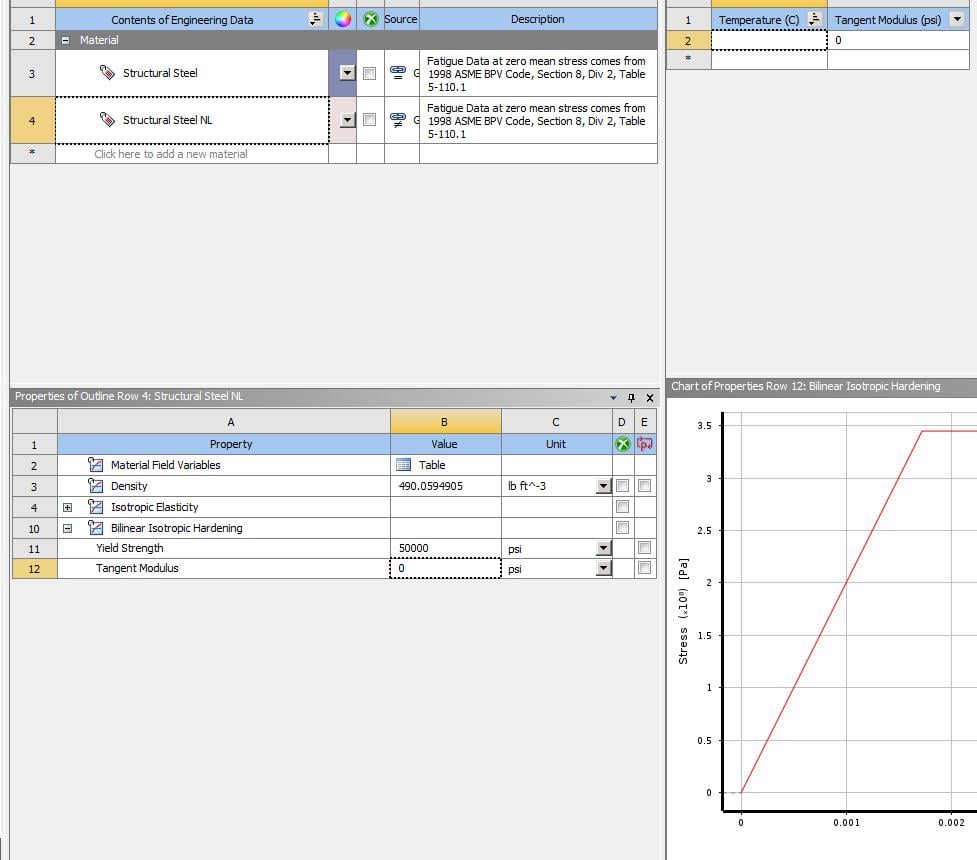Click Tangent Modulus 0 cell in temperature table
The image size is (977, 860).
(x=898, y=40)
